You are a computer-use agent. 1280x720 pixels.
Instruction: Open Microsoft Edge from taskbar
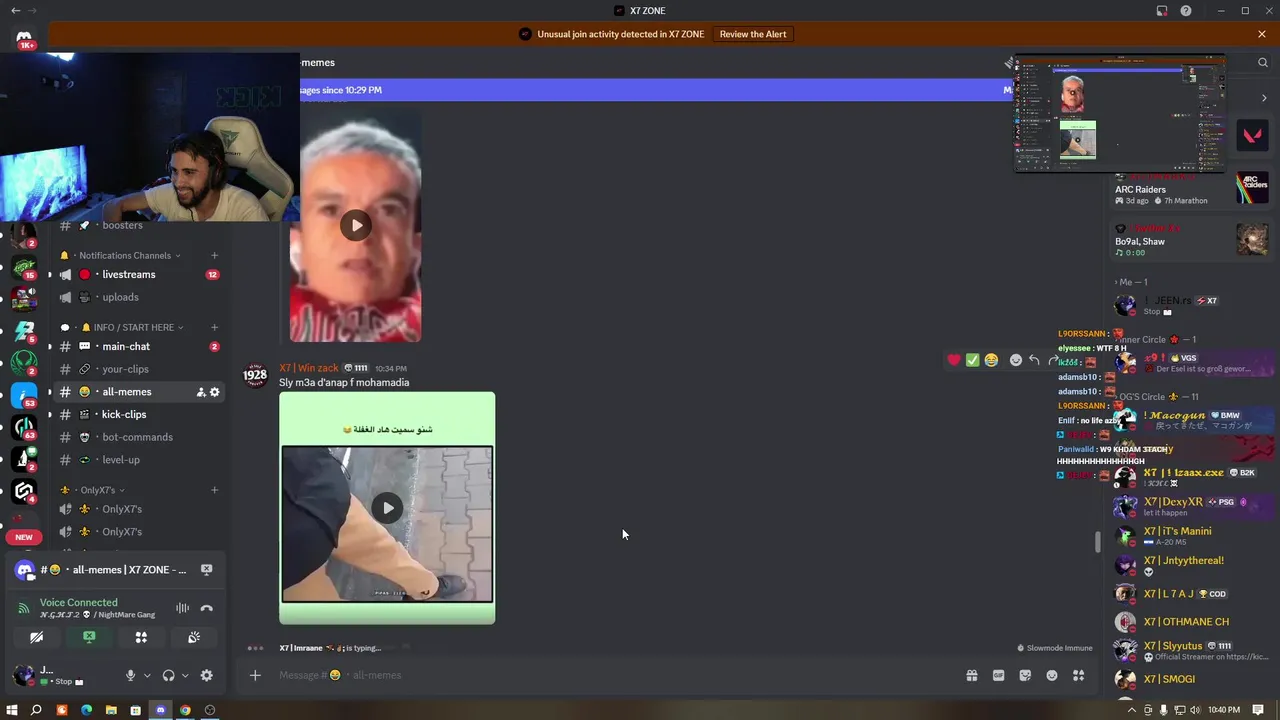pos(86,710)
